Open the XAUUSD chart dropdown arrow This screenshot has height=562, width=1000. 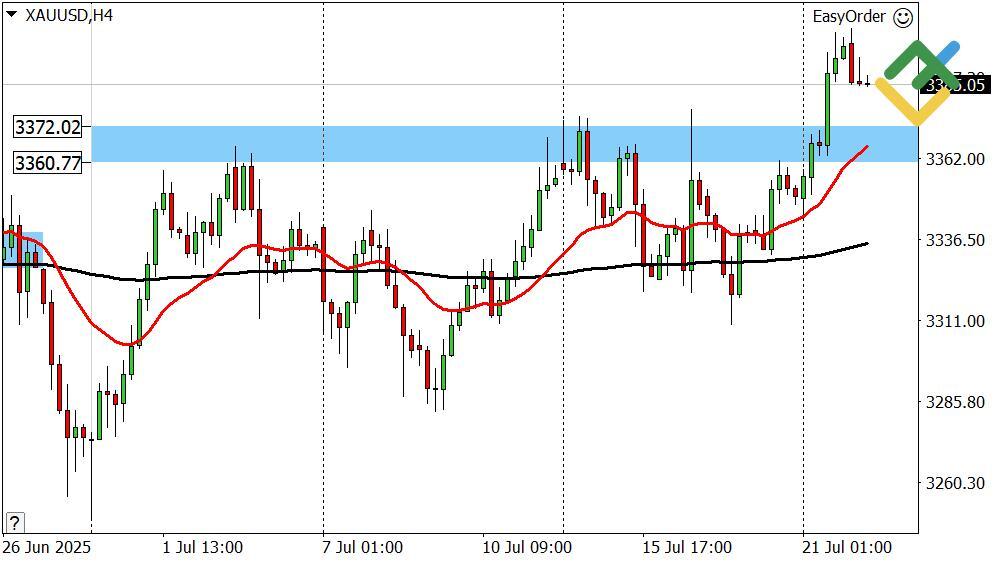pos(13,15)
